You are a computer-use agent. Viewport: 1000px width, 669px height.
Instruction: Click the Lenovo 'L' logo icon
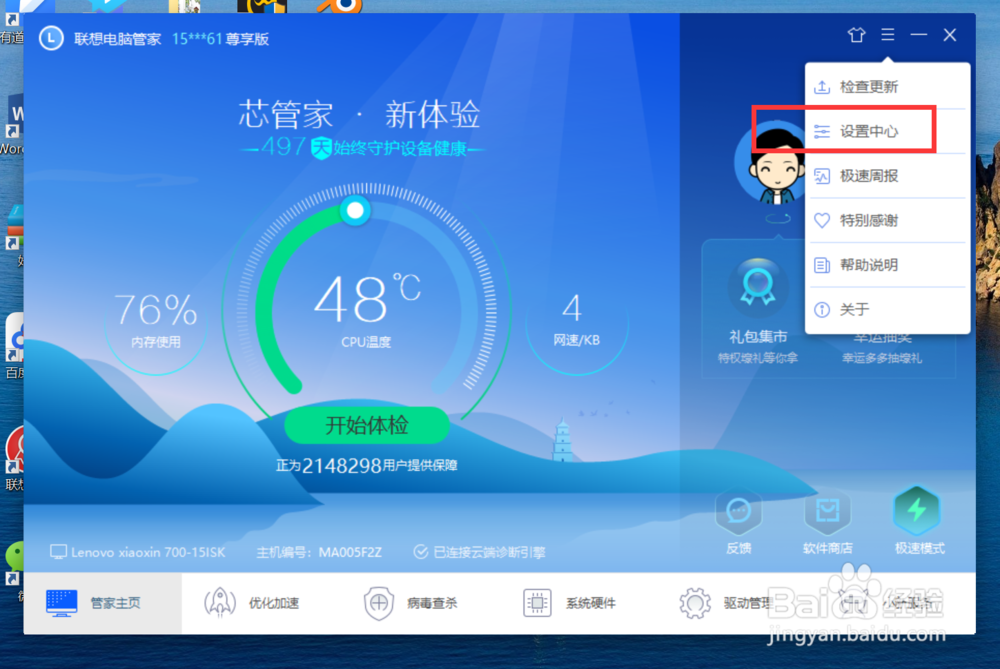pos(51,38)
